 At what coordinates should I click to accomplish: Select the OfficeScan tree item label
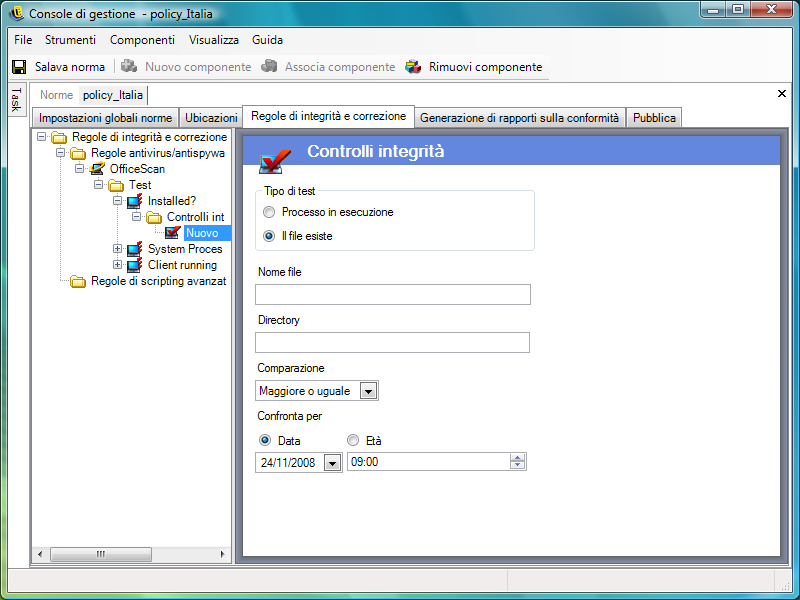(137, 169)
